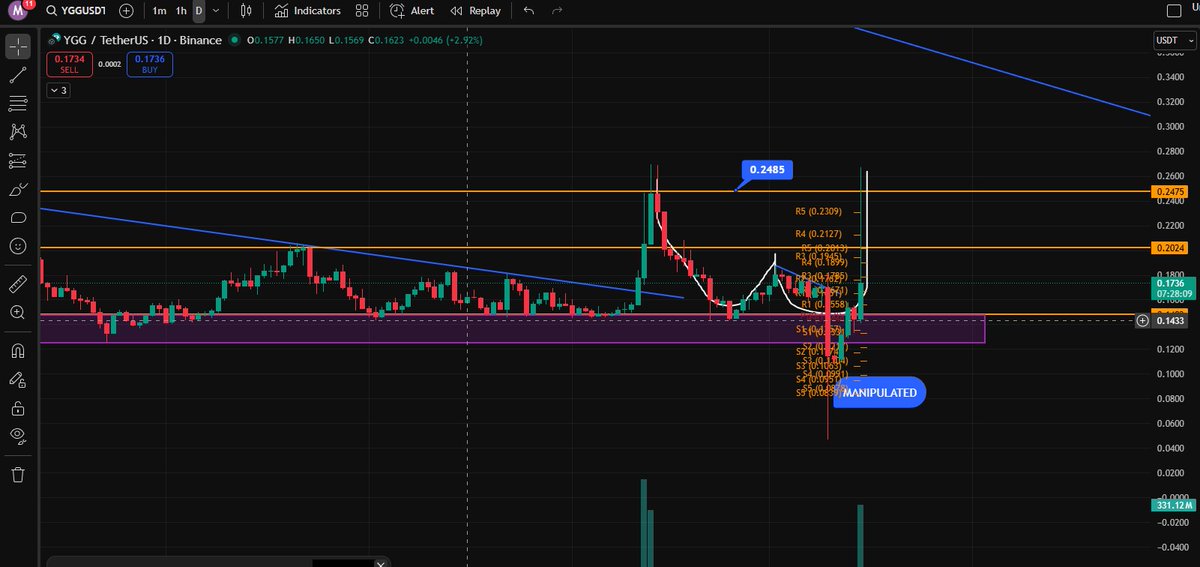This screenshot has width=1200, height=567.
Task: Redo the chart action
Action: point(557,11)
